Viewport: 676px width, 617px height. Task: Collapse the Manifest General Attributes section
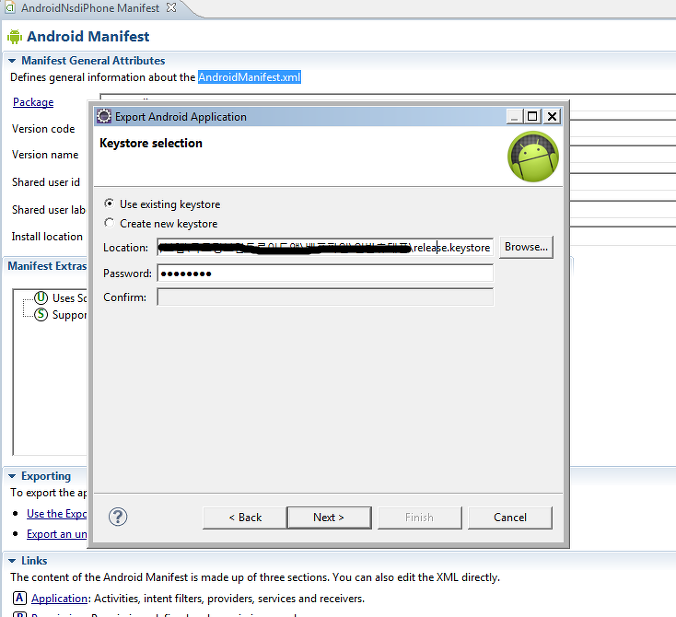(12, 61)
